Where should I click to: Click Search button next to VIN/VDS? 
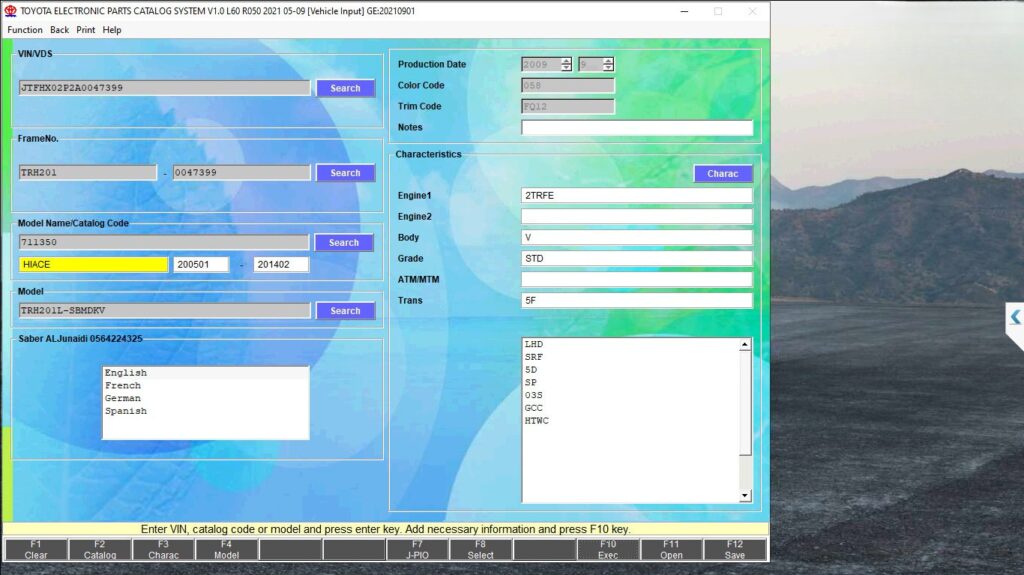[345, 88]
